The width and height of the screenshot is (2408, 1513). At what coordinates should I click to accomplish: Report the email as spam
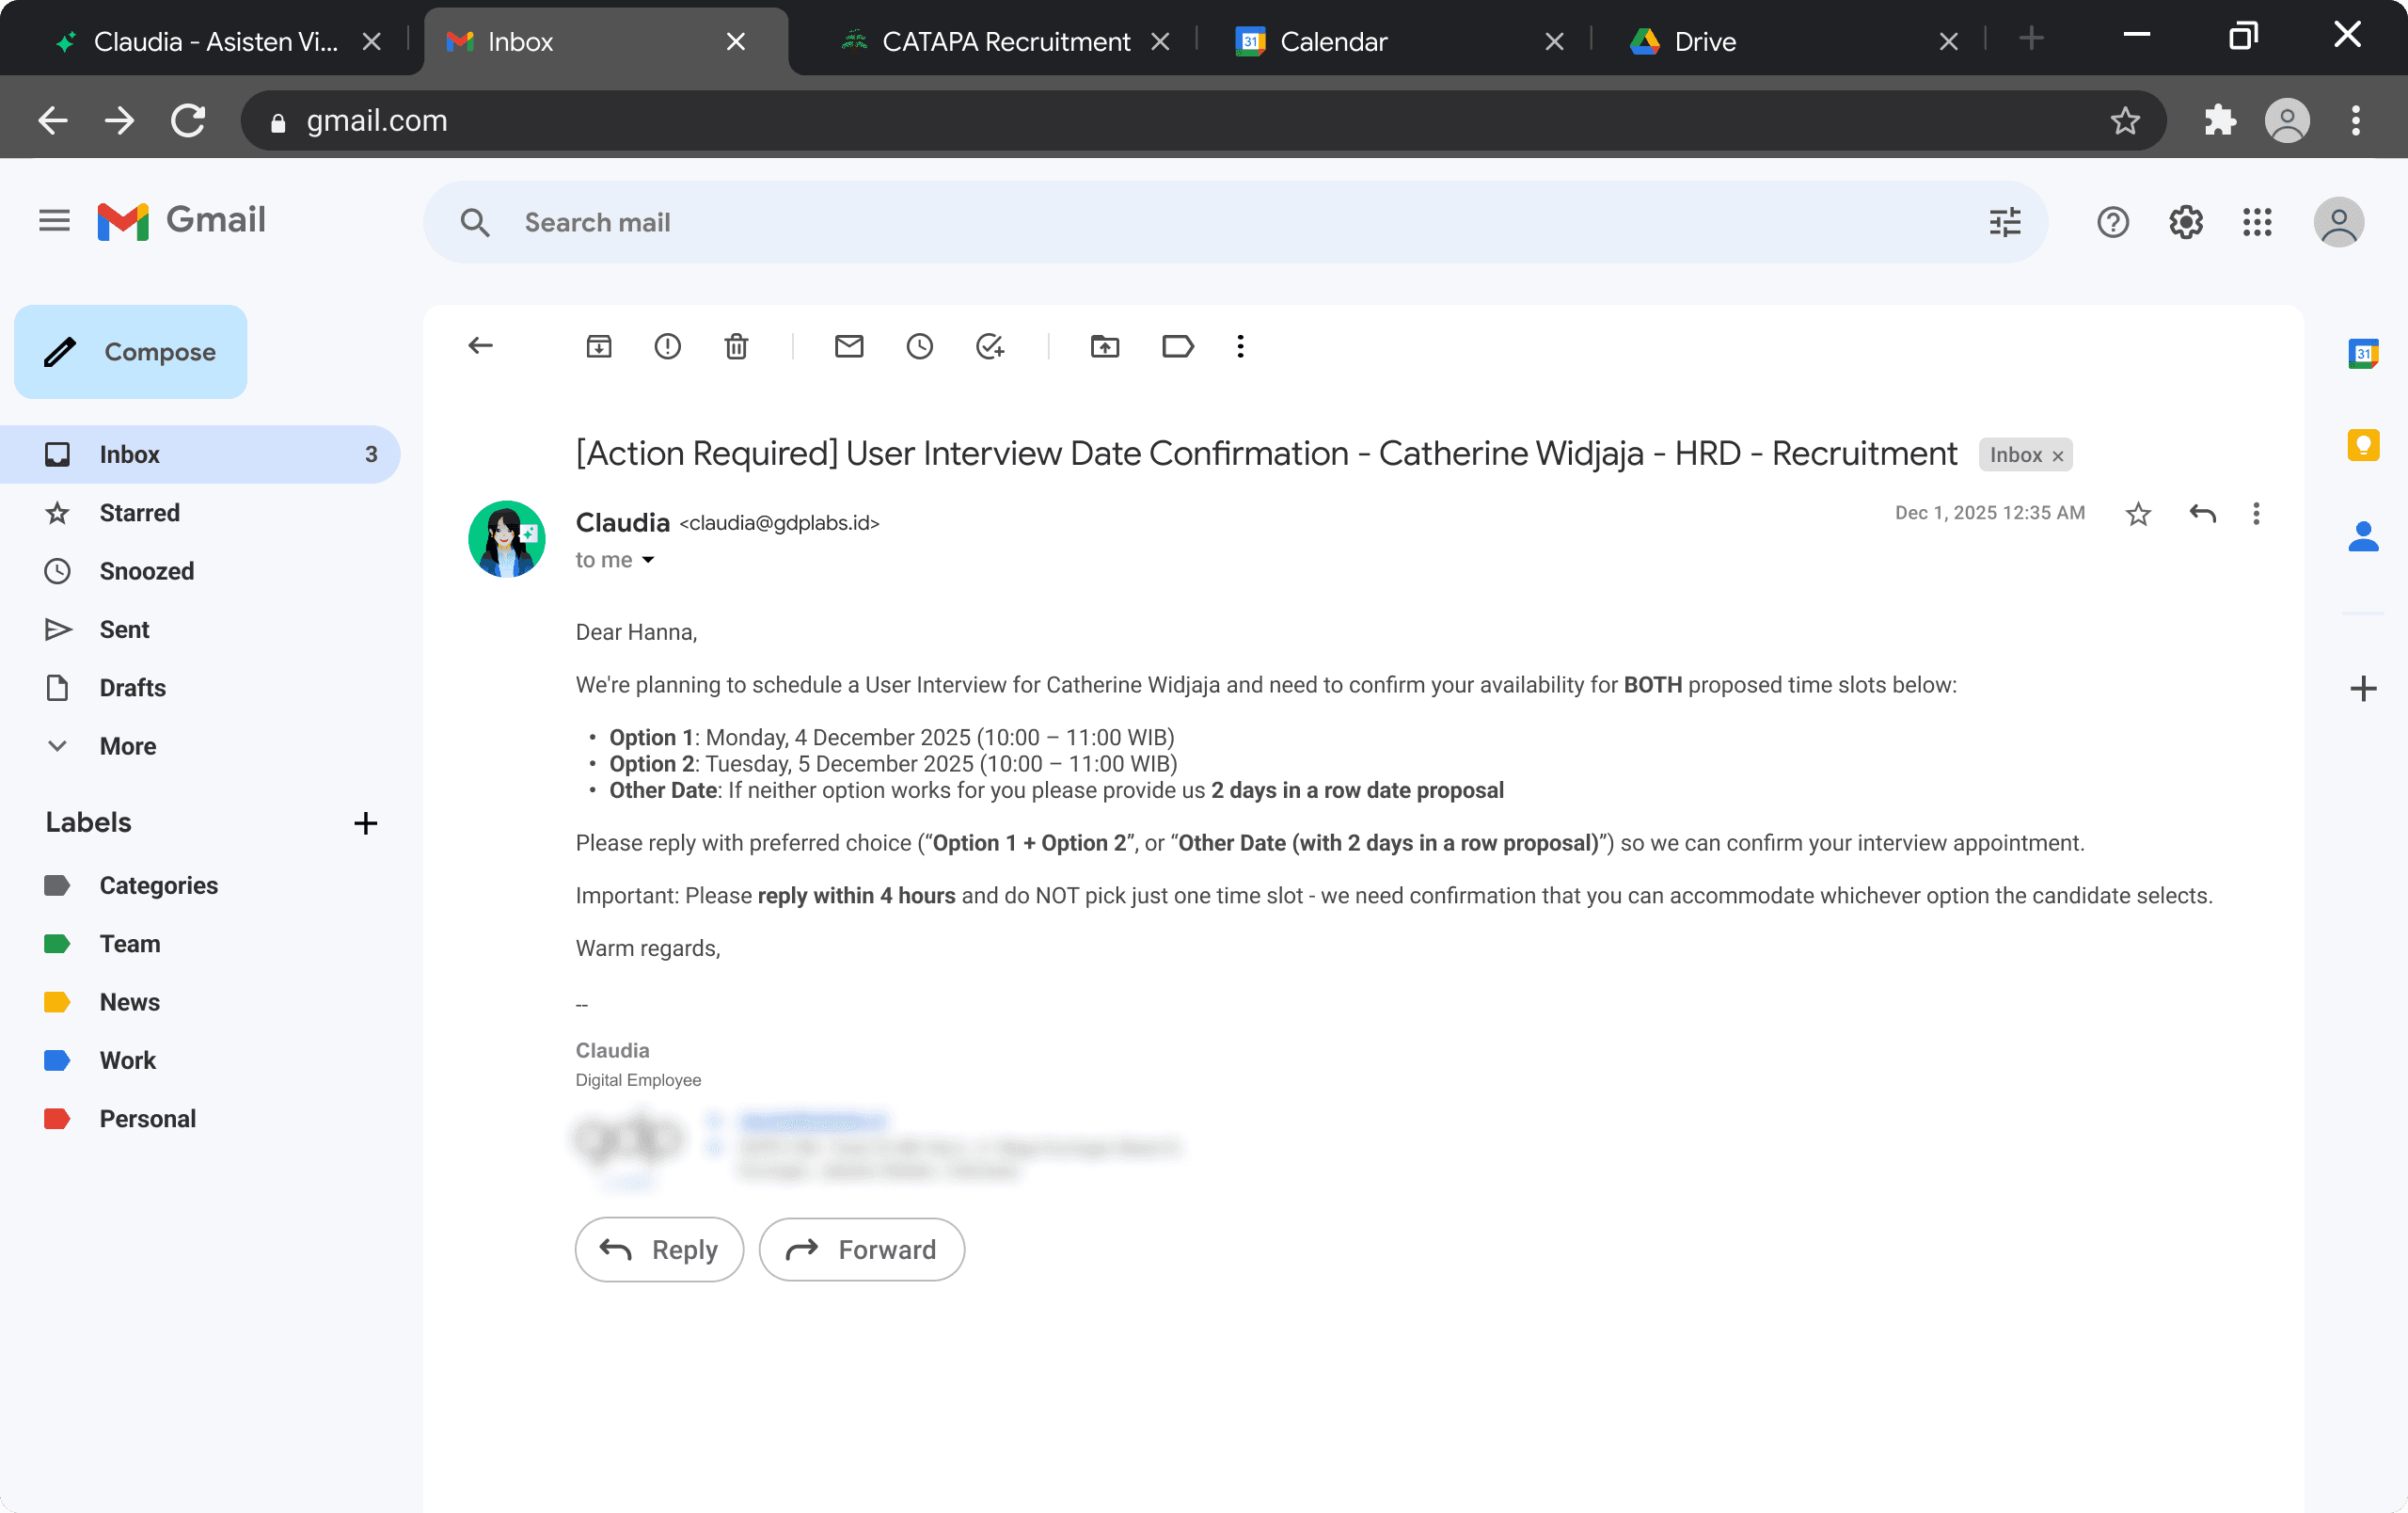tap(667, 346)
